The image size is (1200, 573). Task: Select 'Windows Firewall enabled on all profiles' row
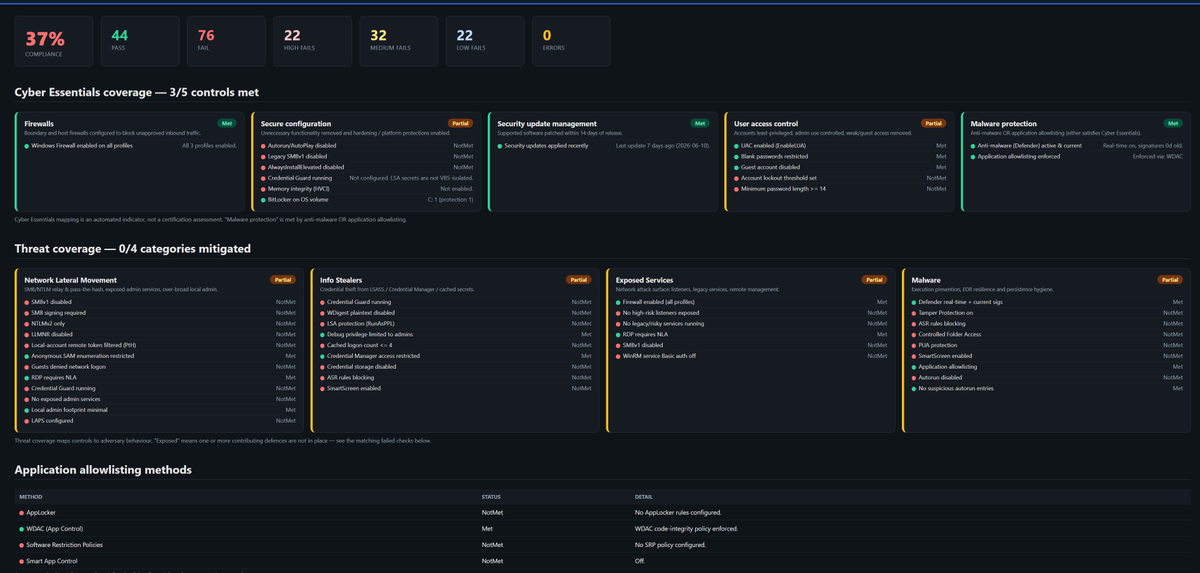point(130,145)
